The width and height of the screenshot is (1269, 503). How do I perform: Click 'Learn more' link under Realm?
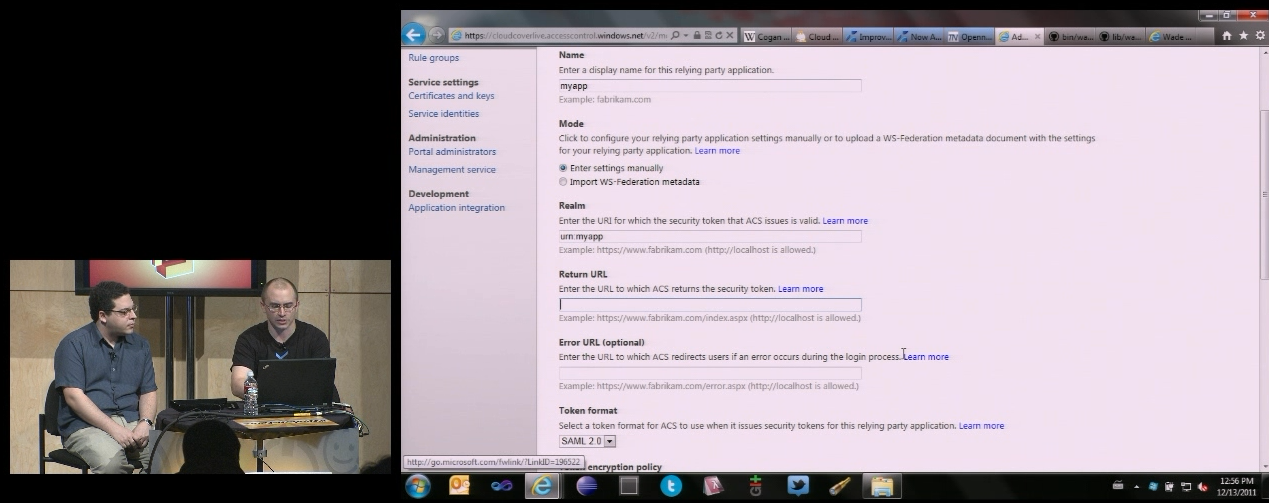point(845,221)
